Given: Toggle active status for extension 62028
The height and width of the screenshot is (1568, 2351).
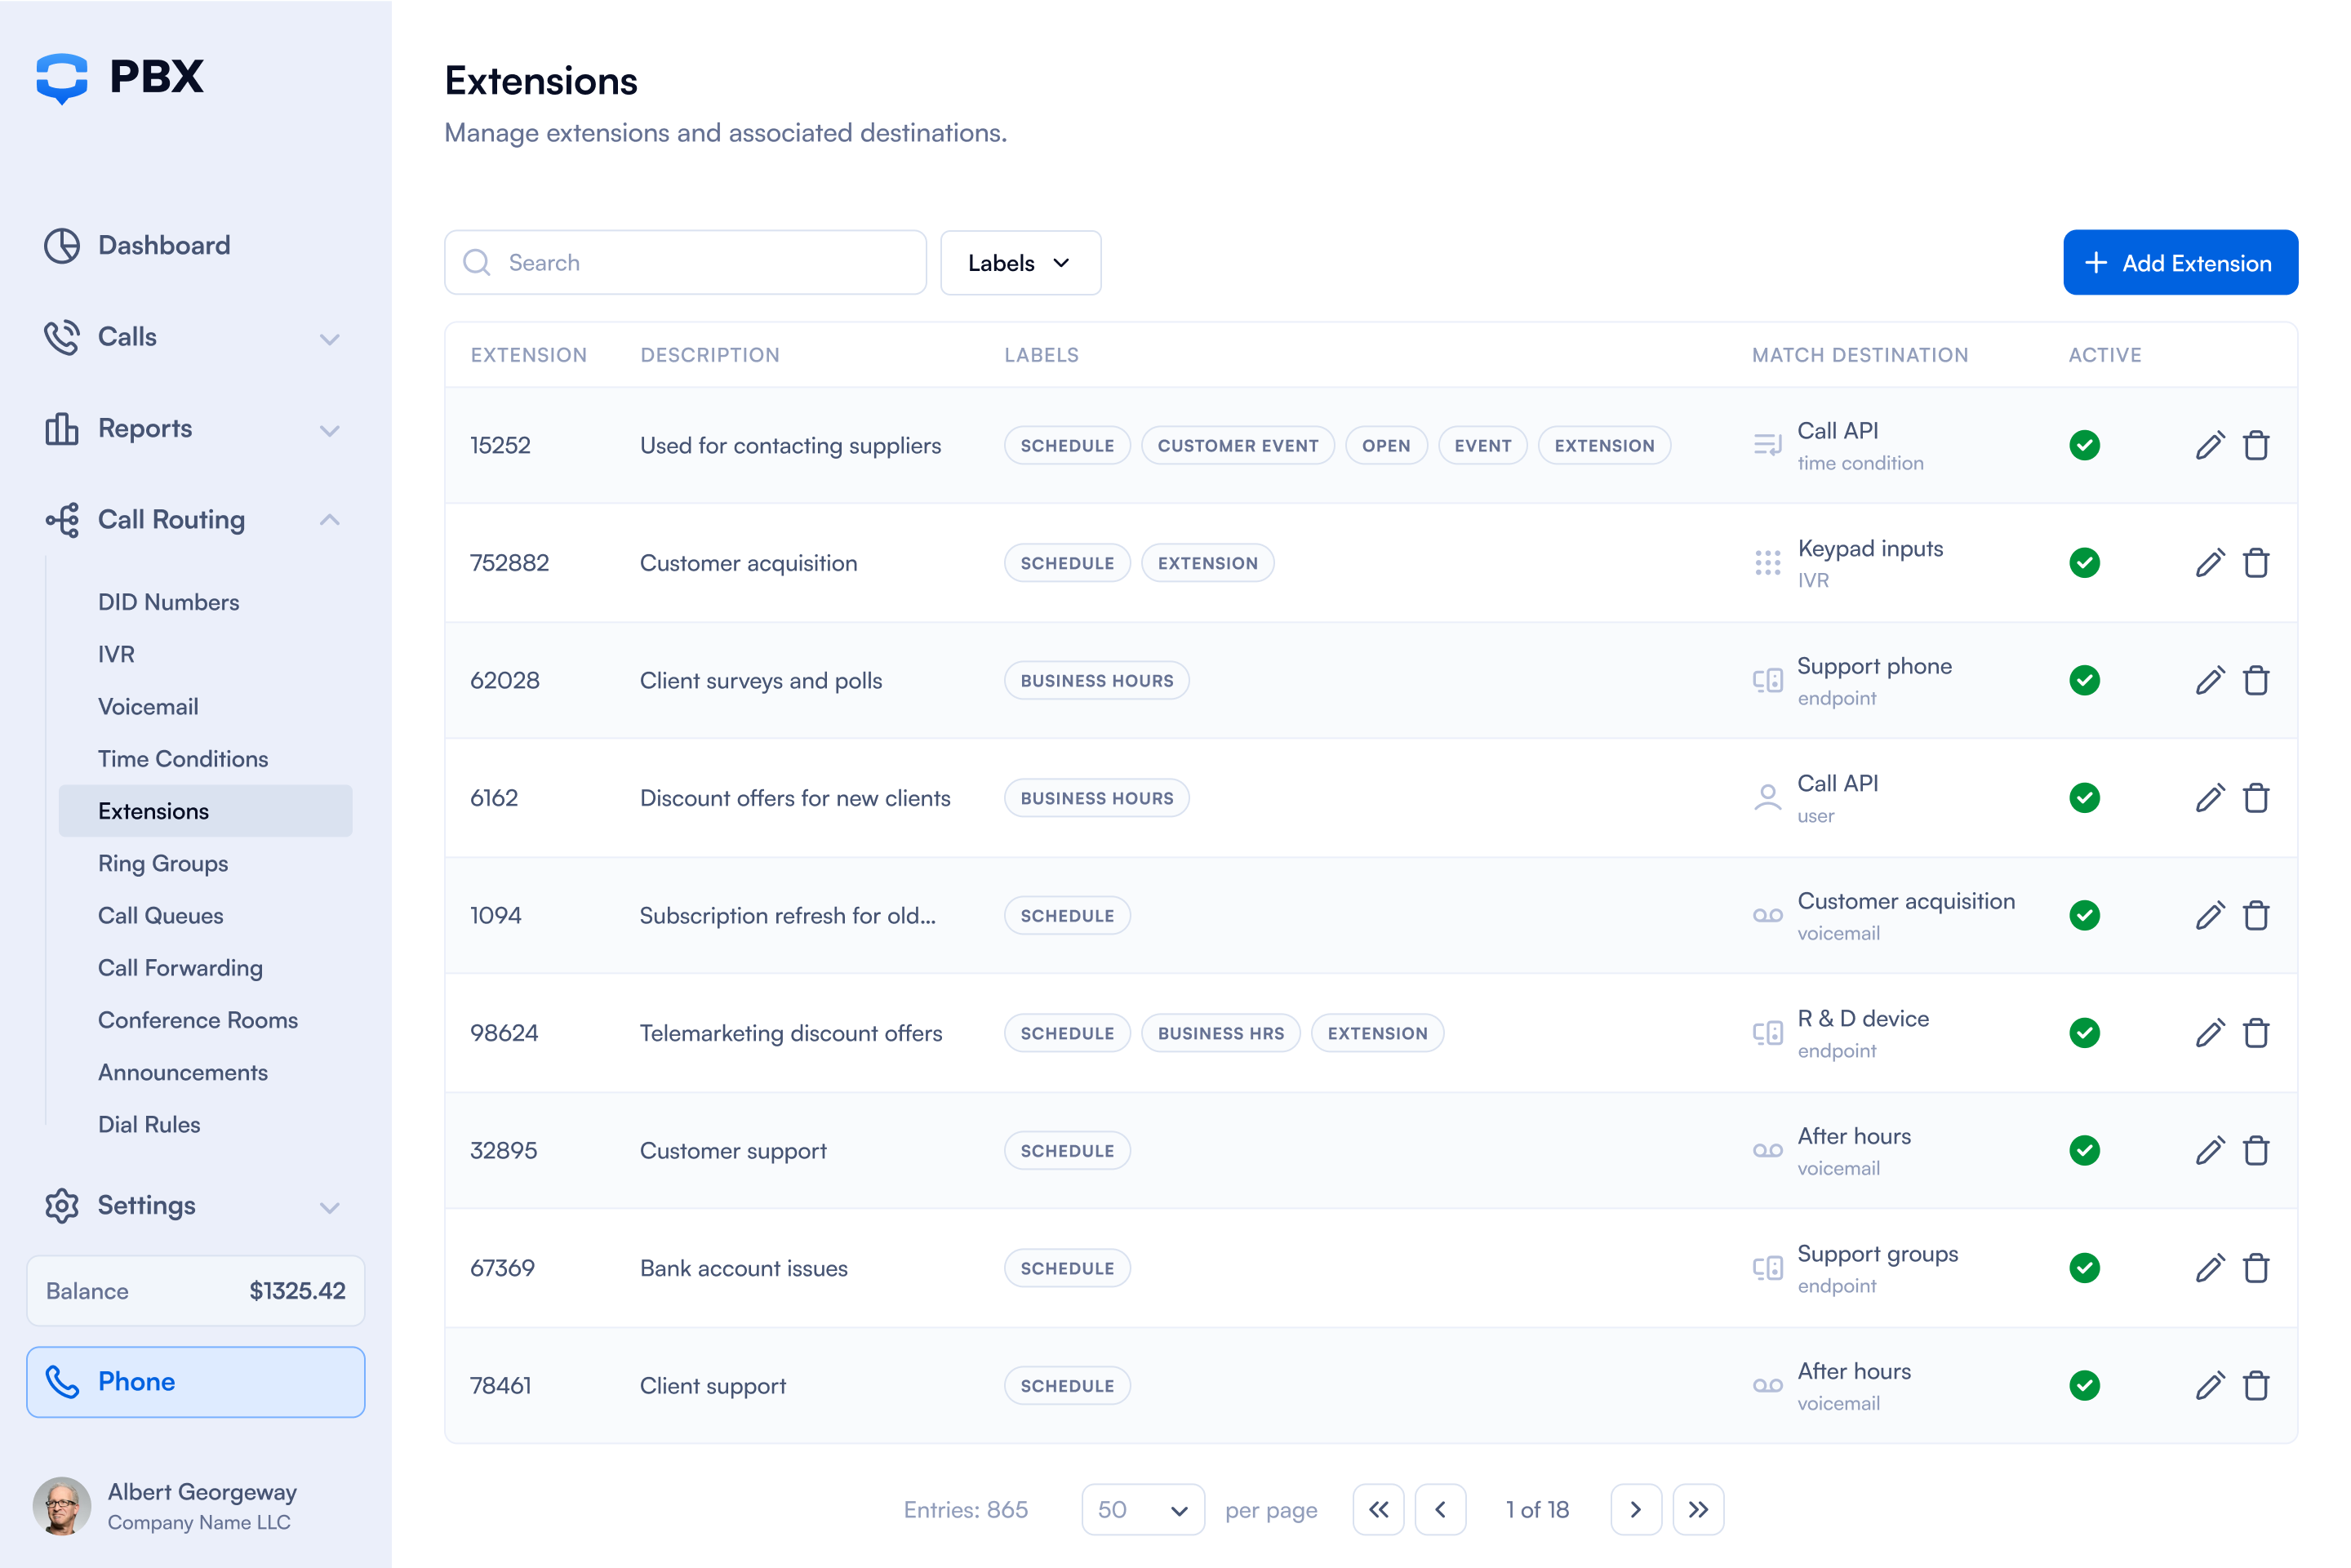Looking at the screenshot, I should click(x=2084, y=680).
